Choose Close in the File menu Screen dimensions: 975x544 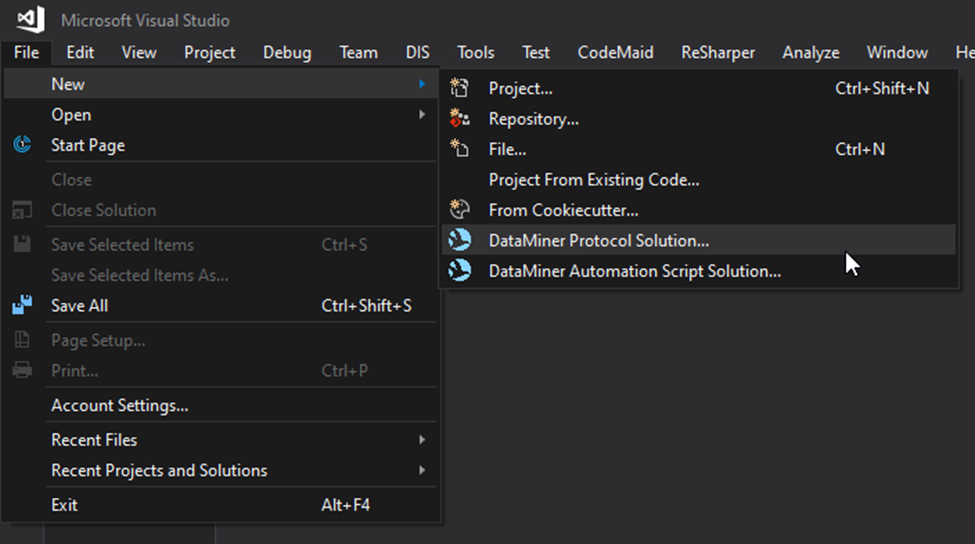tap(220, 180)
